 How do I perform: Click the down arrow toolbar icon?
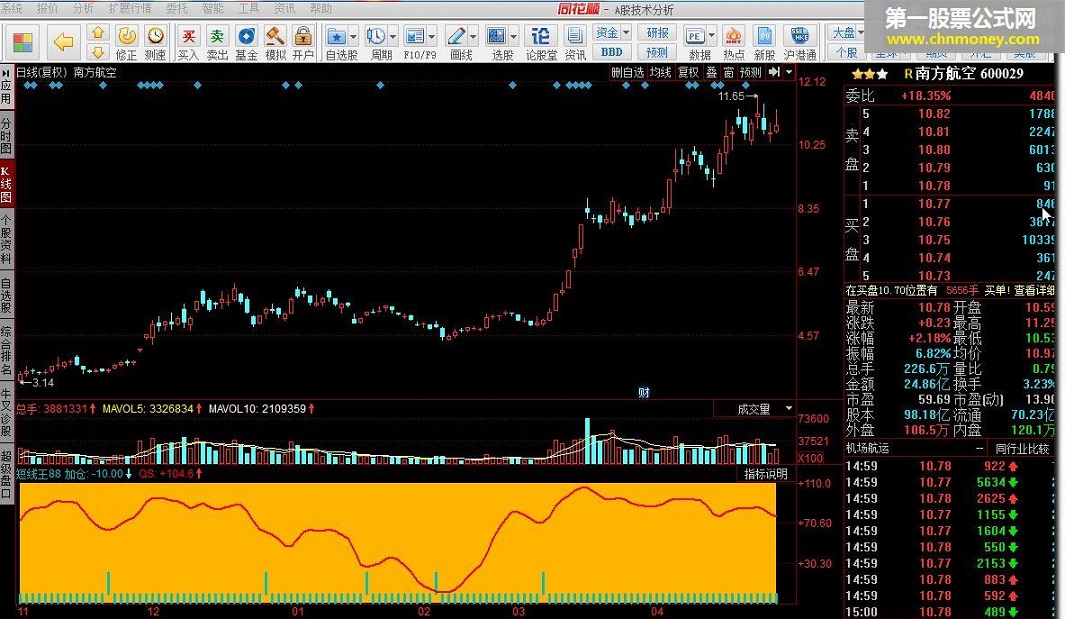(98, 52)
